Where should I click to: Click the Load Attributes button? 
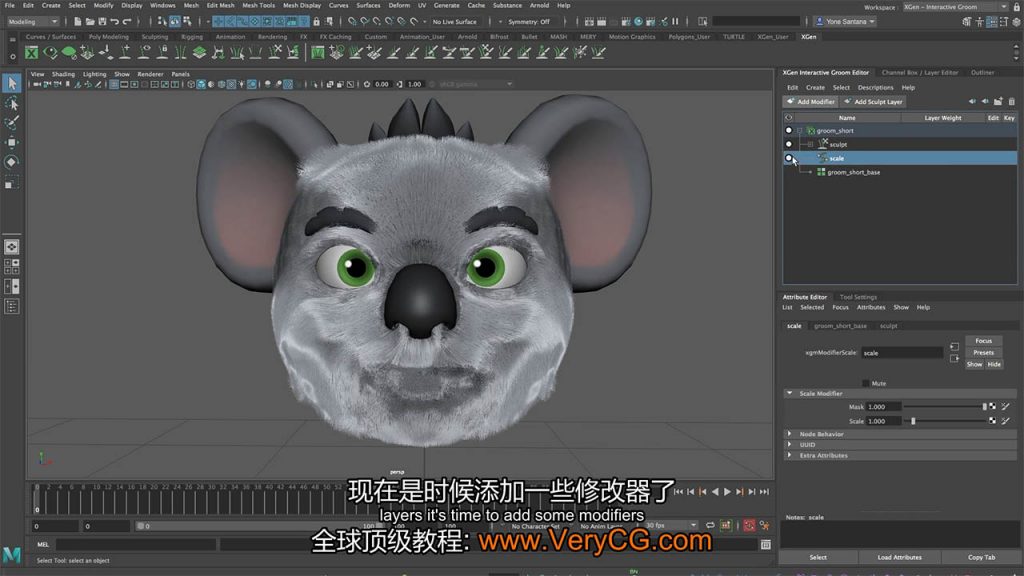click(899, 557)
